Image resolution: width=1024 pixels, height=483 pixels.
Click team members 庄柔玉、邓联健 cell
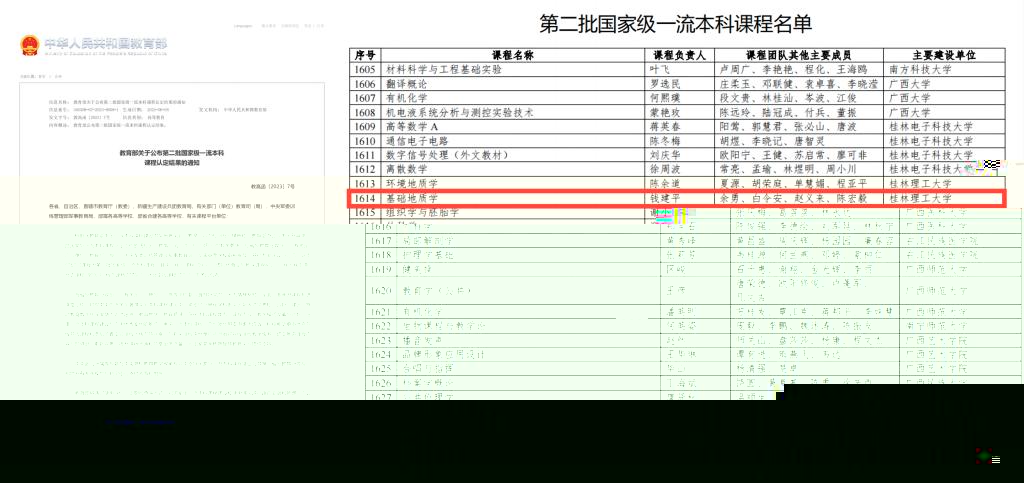click(799, 84)
